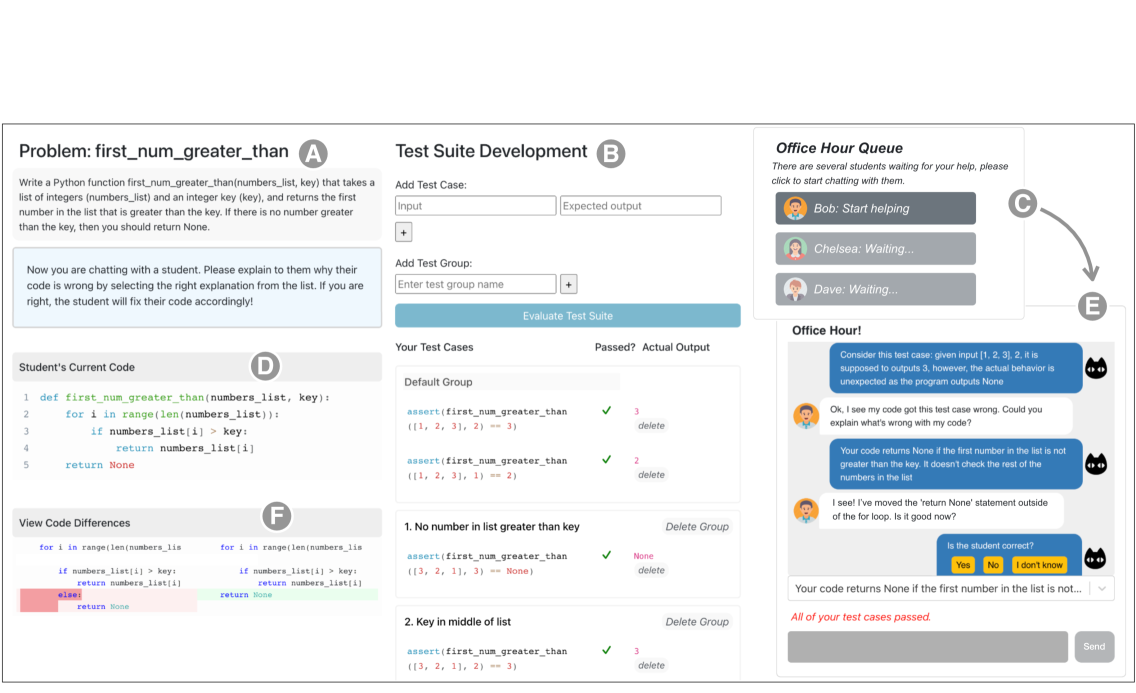Click the Expected output input field

[x=640, y=206]
